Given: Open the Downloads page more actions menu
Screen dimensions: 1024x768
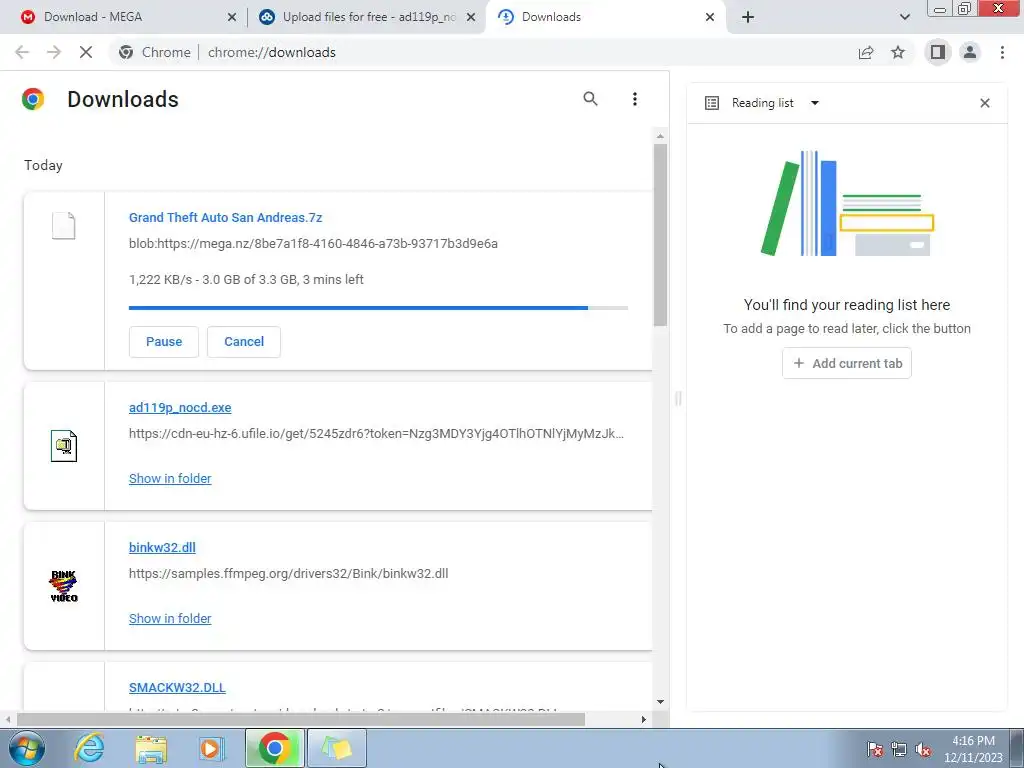Looking at the screenshot, I should tap(634, 99).
